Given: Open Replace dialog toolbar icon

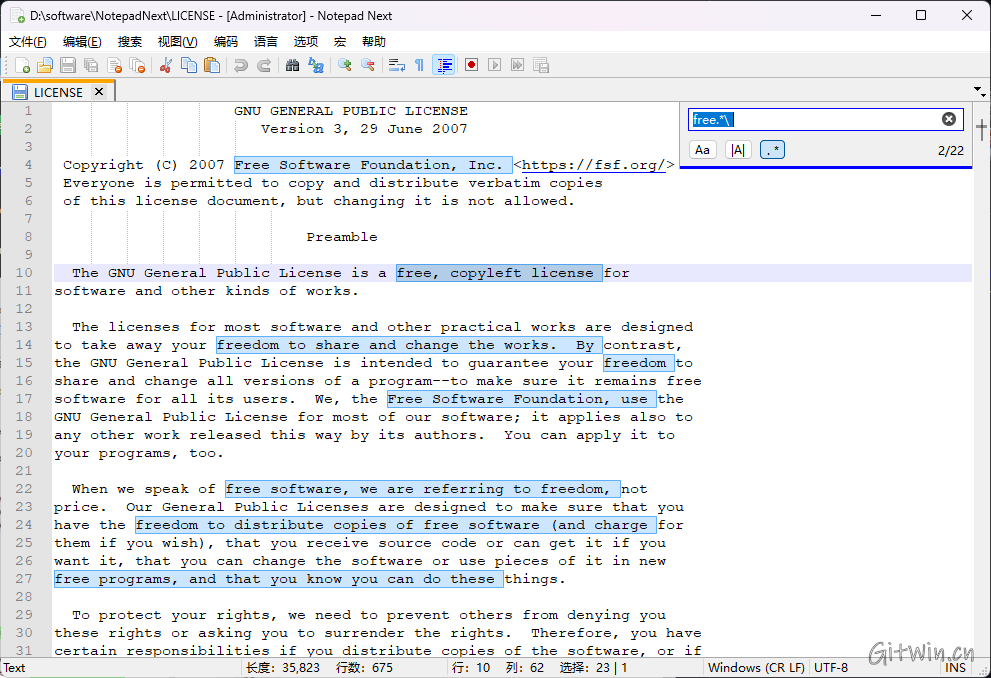Looking at the screenshot, I should tap(315, 65).
